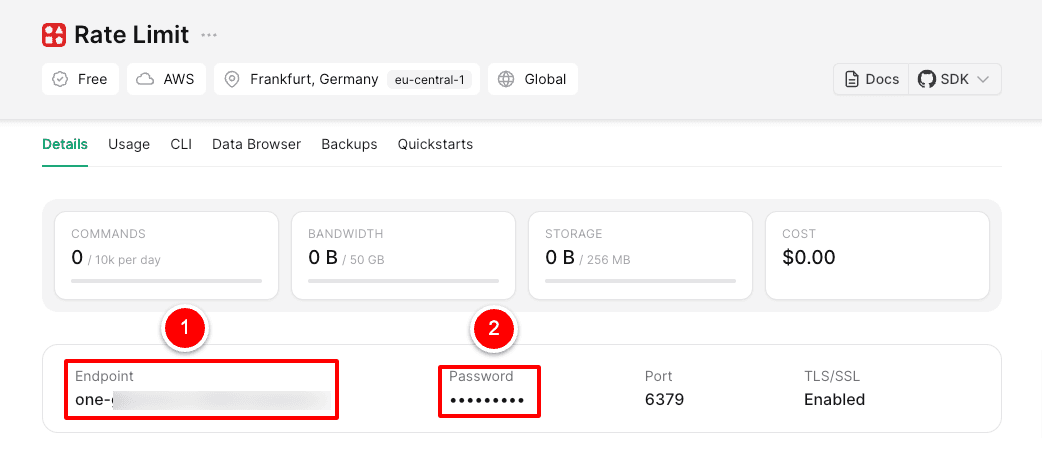Click the masked Password dots

point(487,400)
